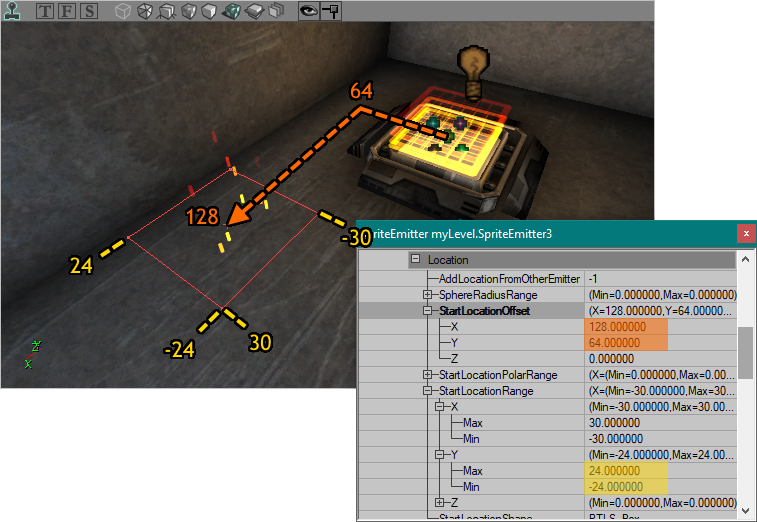Toggle the eye show-actors button
The height and width of the screenshot is (522, 757).
[x=309, y=11]
